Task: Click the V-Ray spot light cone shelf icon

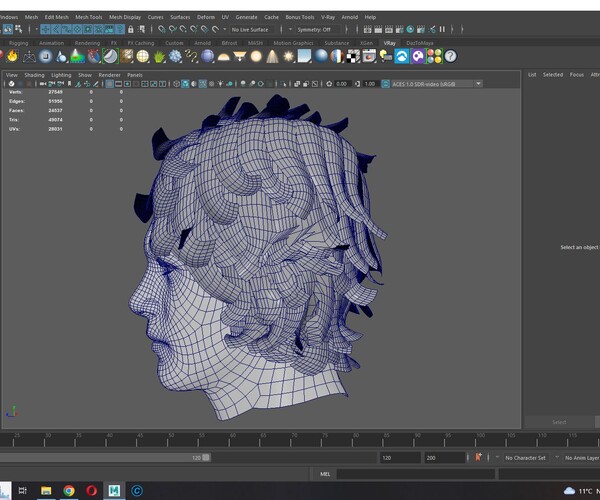Action: pyautogui.click(x=272, y=56)
